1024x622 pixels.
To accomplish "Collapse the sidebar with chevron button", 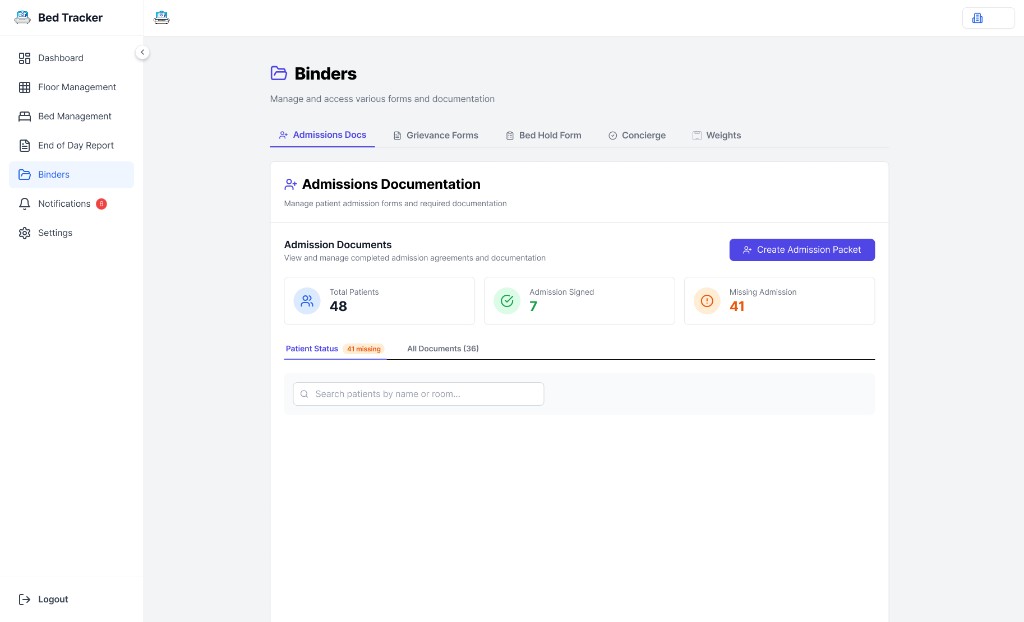I will tap(142, 52).
